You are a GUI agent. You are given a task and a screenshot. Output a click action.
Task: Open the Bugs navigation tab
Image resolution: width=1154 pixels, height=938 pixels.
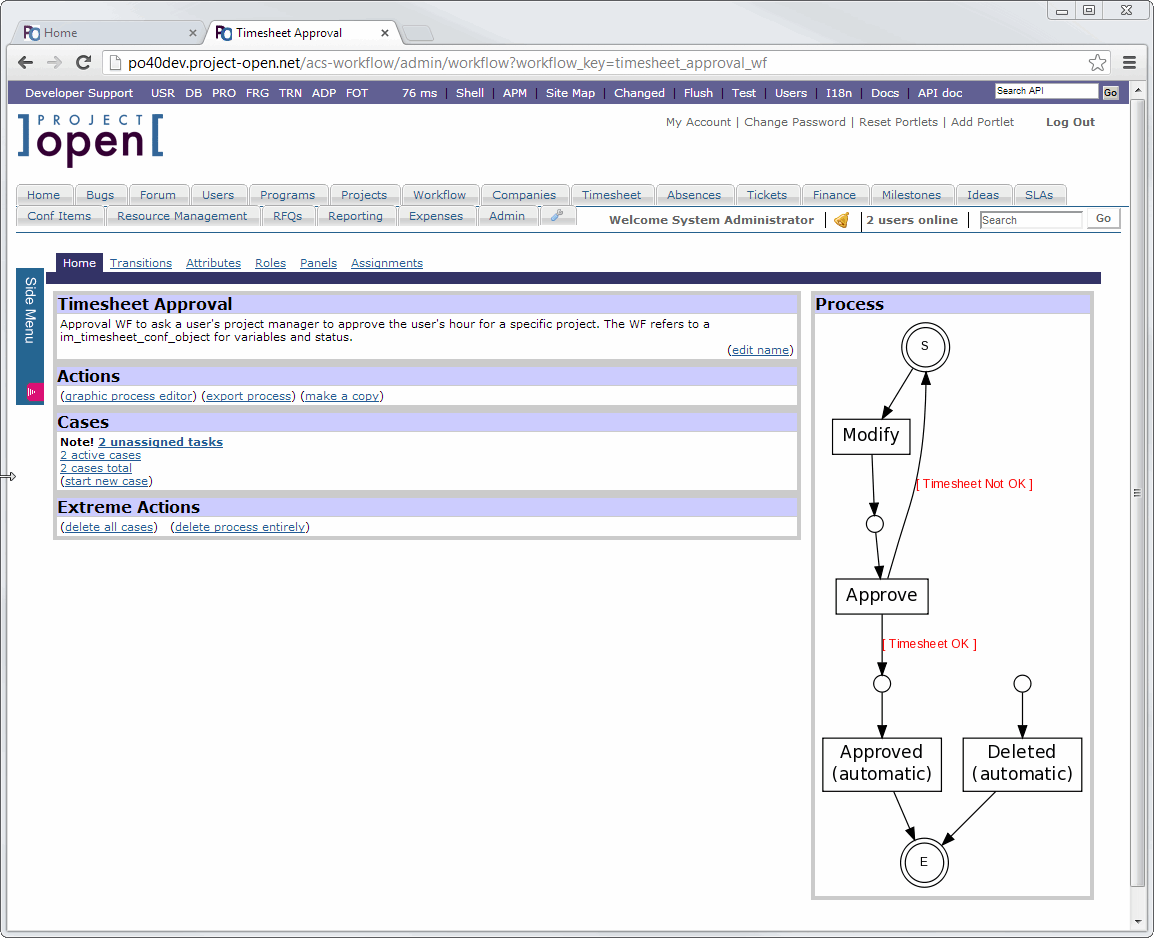(x=100, y=195)
